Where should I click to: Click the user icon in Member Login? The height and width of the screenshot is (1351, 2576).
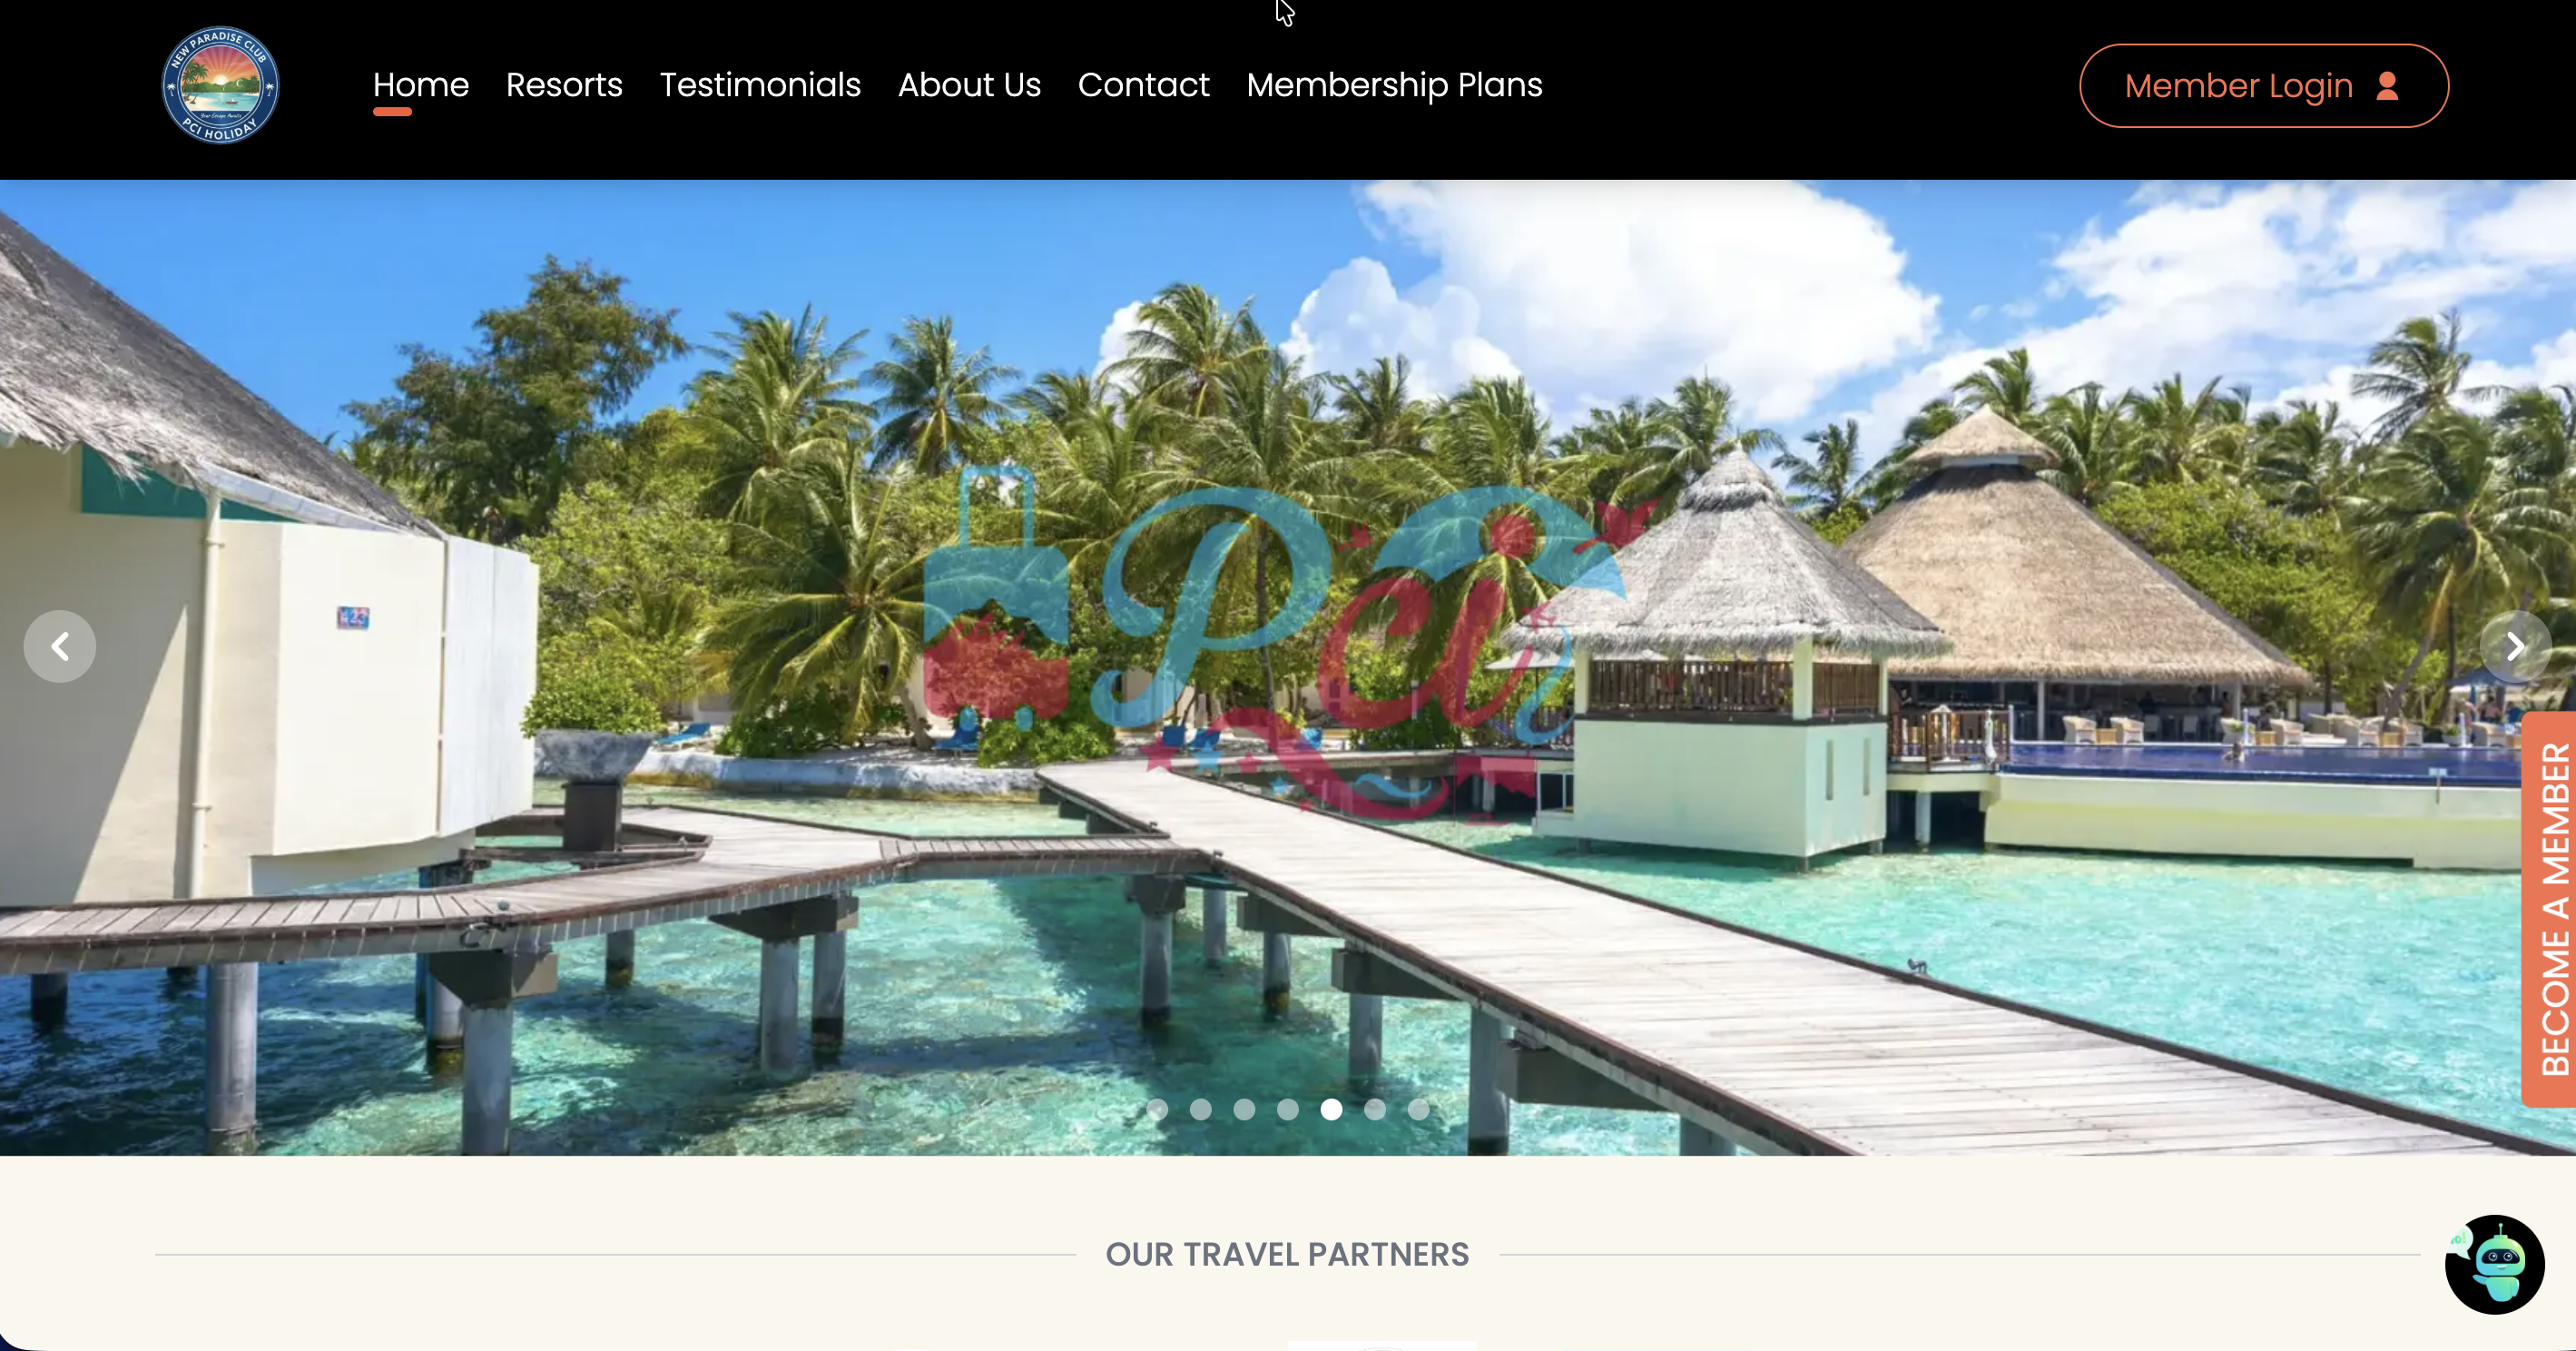click(x=2387, y=86)
